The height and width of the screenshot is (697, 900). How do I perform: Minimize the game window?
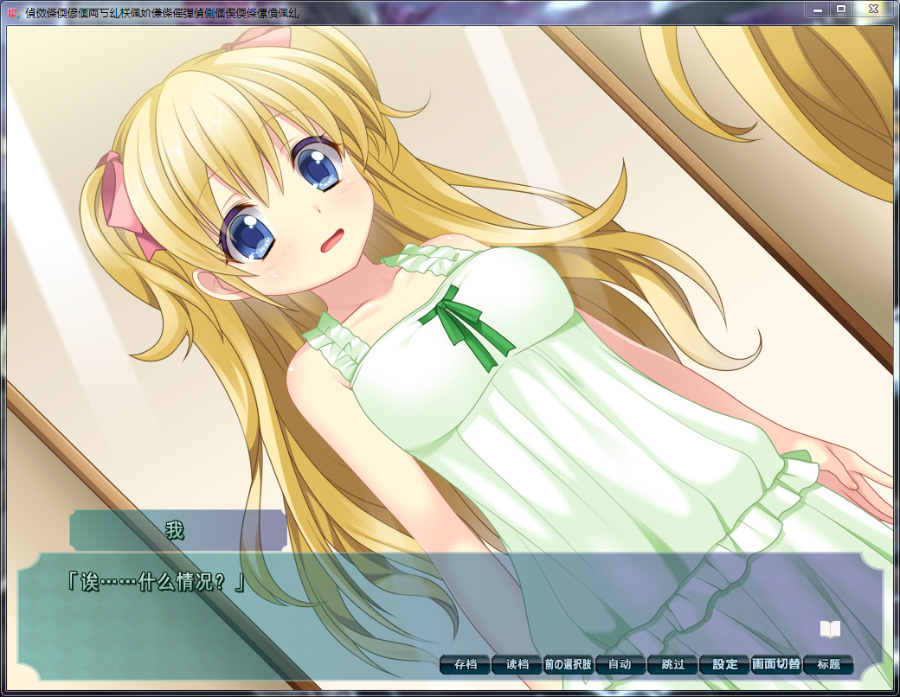coord(817,9)
